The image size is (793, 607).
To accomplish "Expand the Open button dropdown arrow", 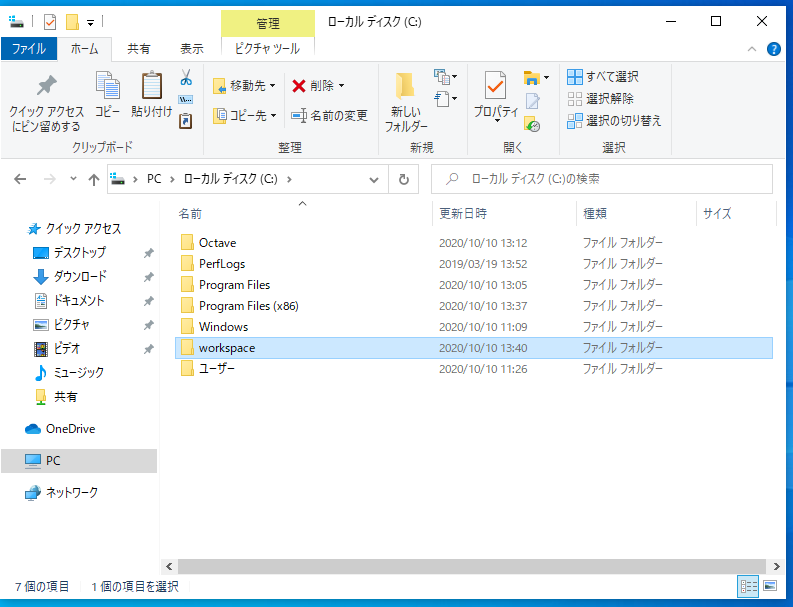I will (546, 77).
